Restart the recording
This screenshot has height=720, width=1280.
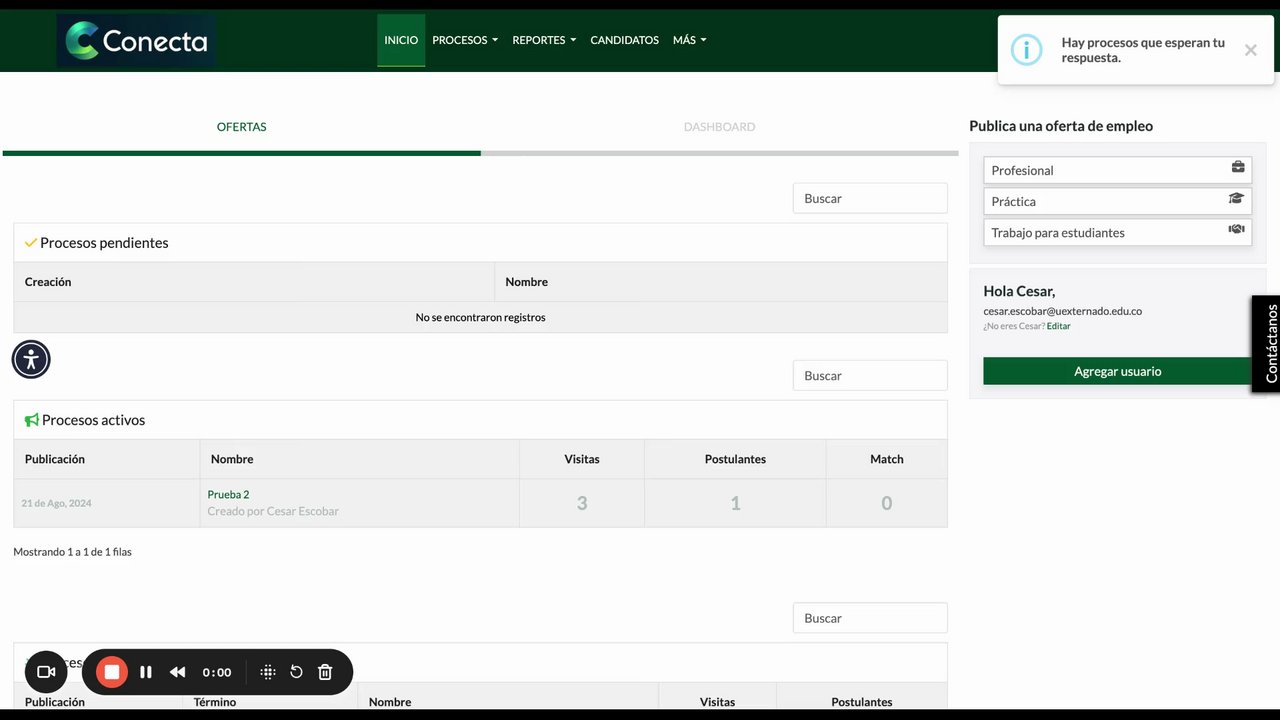pyautogui.click(x=296, y=672)
